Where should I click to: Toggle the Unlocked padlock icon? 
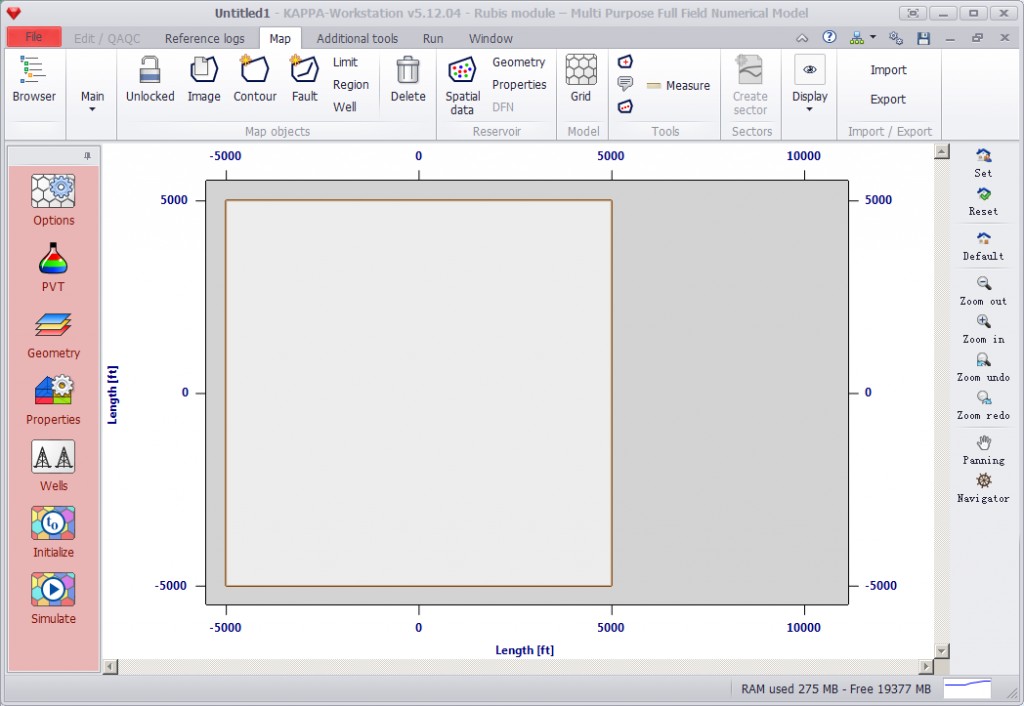tap(150, 70)
